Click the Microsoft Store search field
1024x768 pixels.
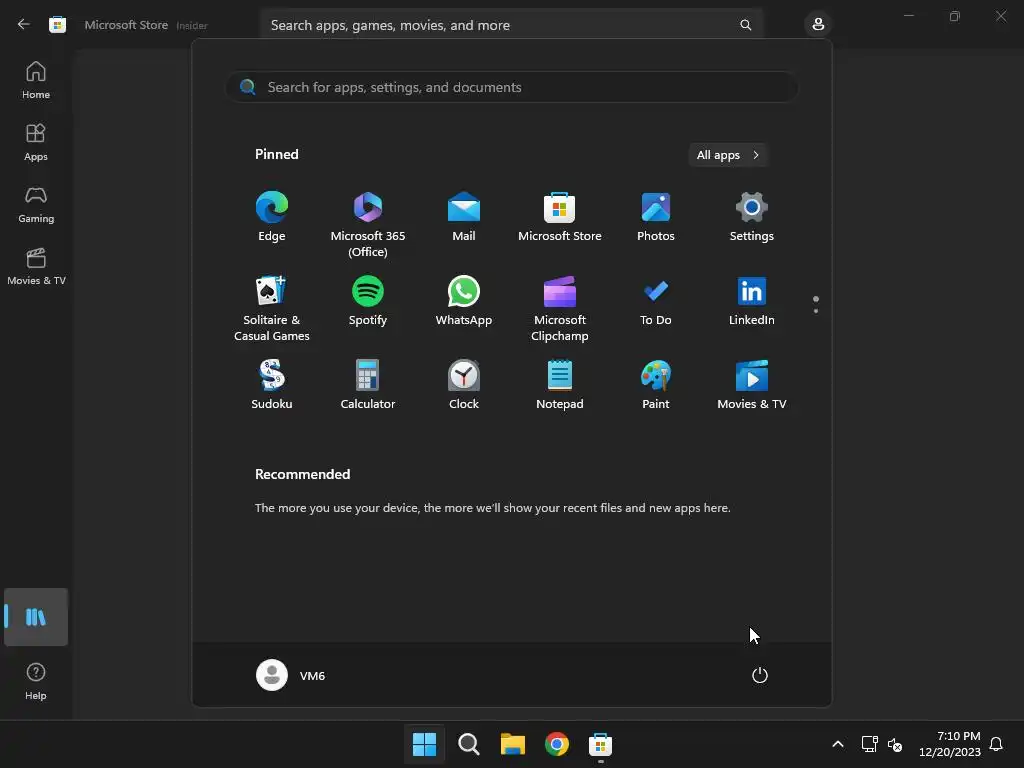tap(511, 25)
